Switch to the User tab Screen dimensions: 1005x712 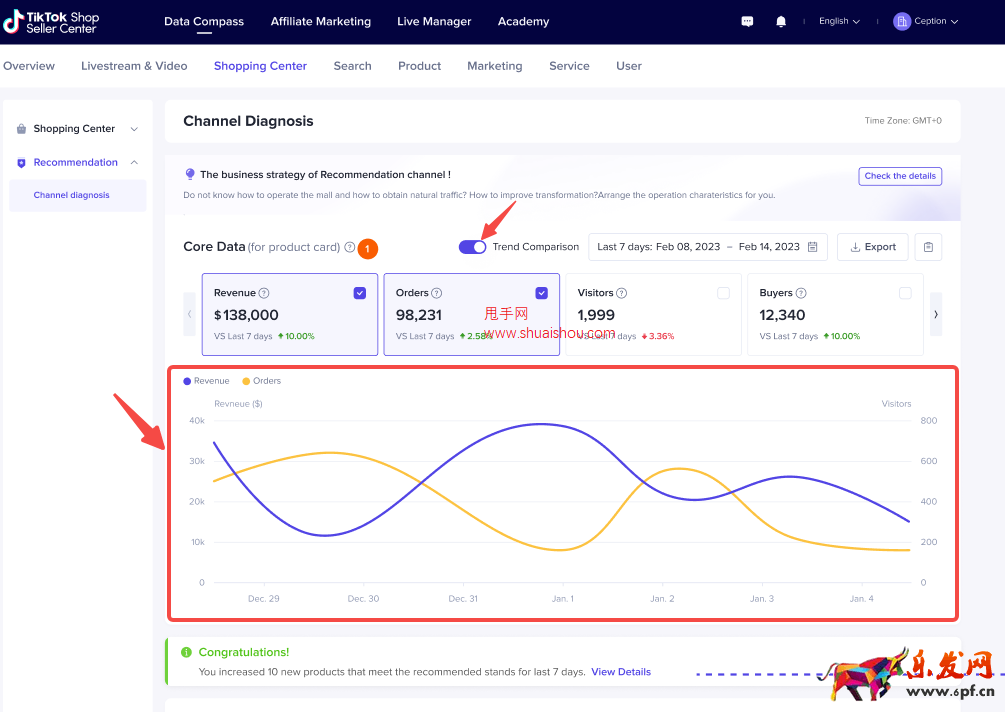tap(629, 66)
